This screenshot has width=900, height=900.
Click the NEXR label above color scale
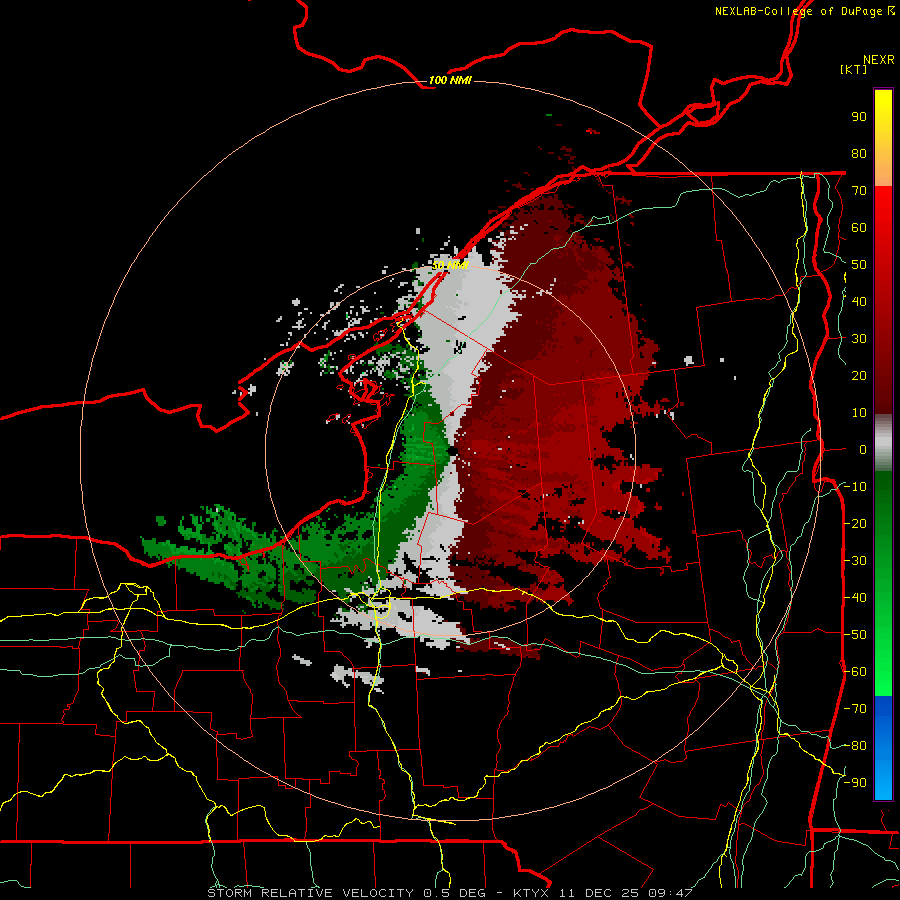(878, 60)
